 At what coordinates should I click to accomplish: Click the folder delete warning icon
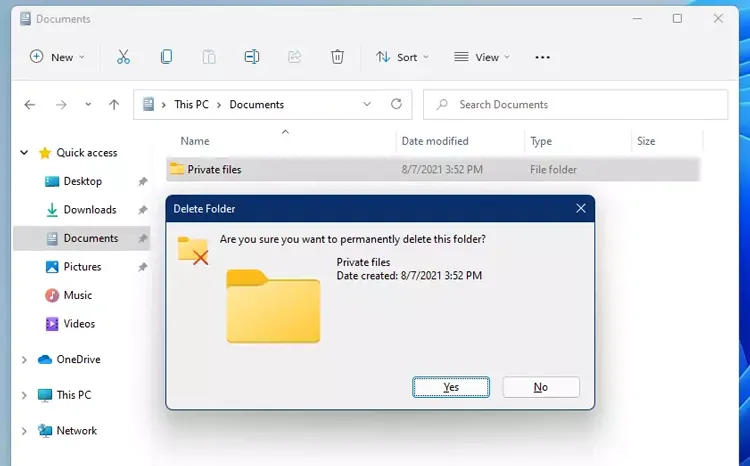pos(193,250)
